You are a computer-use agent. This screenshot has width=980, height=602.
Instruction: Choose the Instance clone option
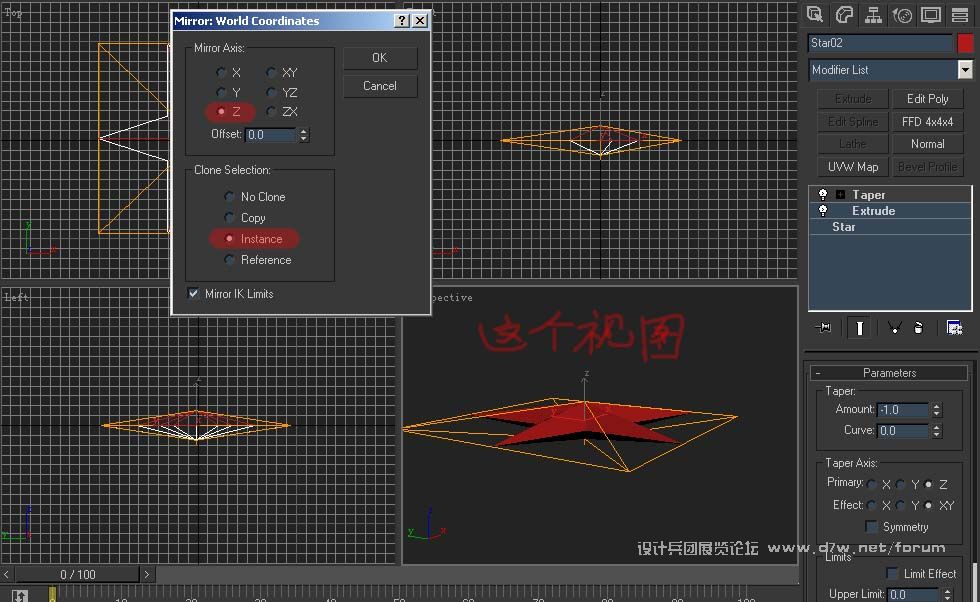pyautogui.click(x=229, y=238)
